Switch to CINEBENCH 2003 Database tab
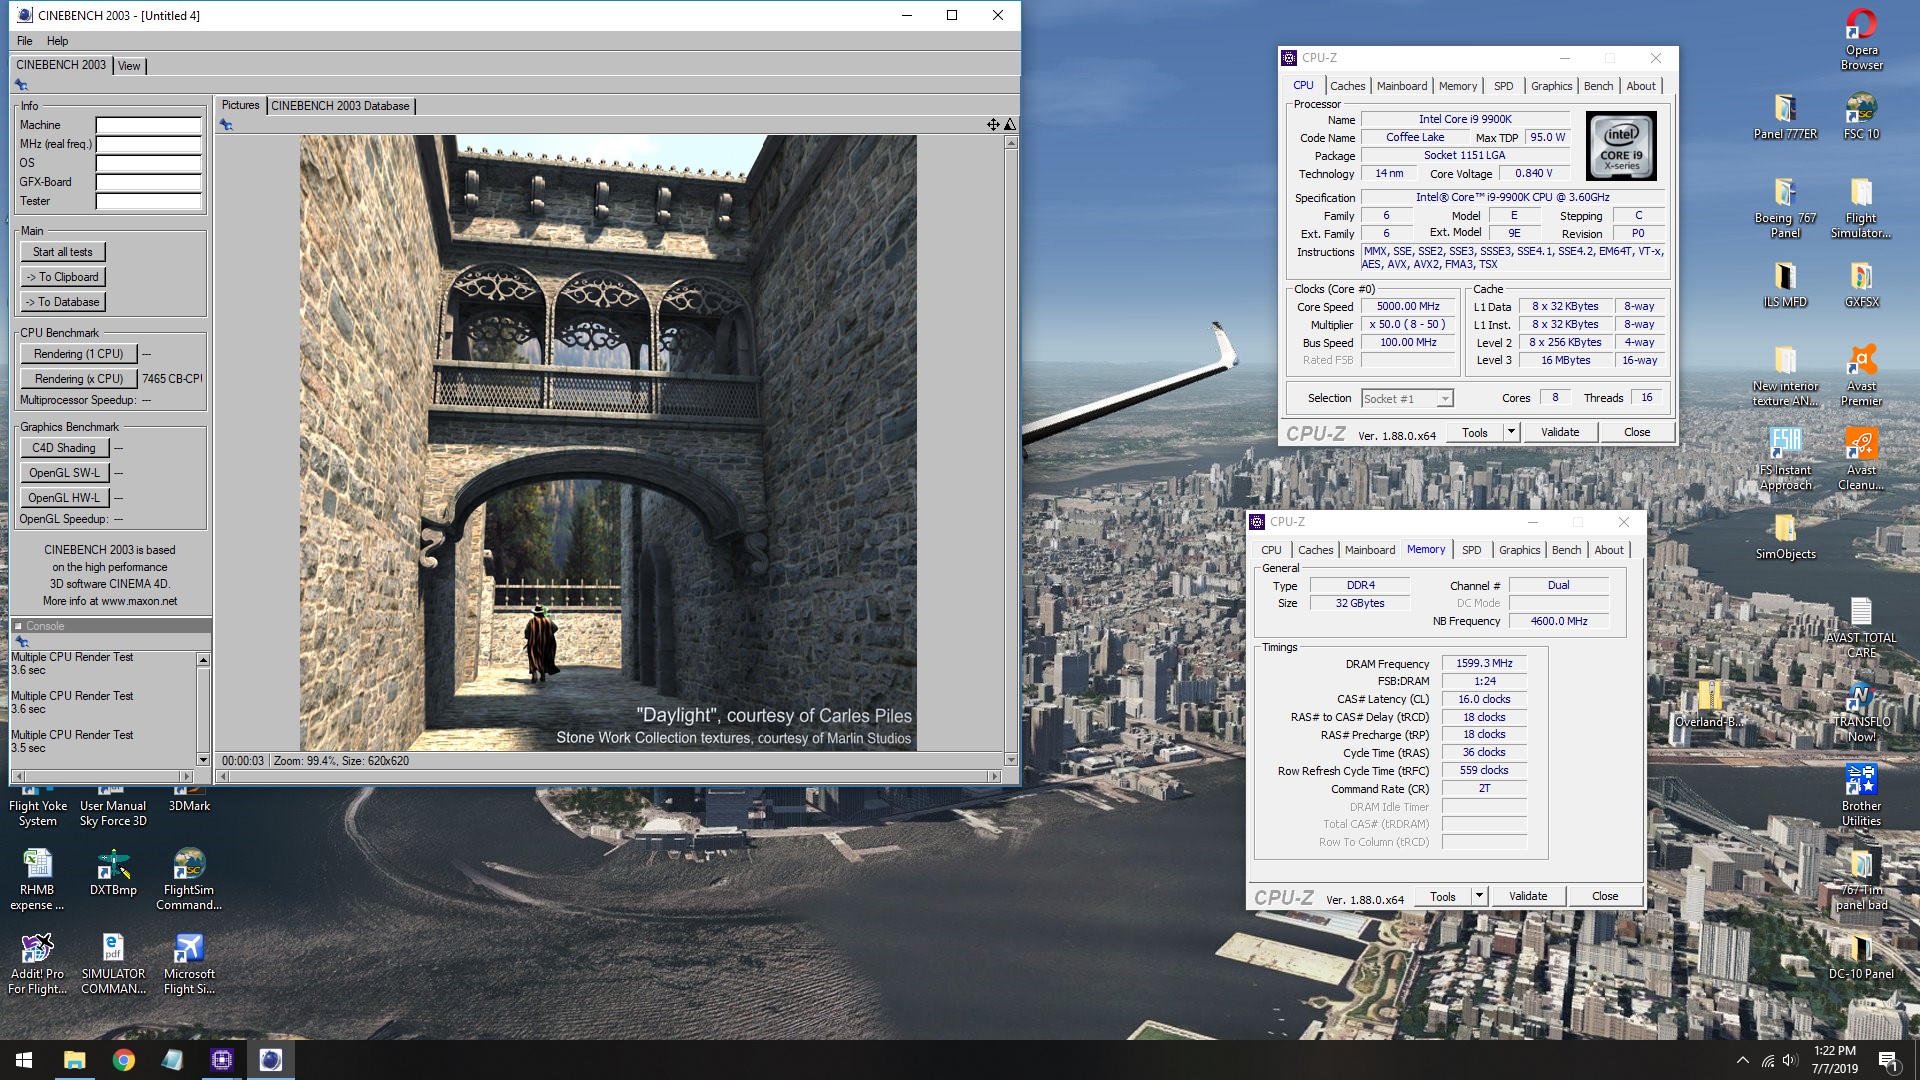 [x=340, y=106]
